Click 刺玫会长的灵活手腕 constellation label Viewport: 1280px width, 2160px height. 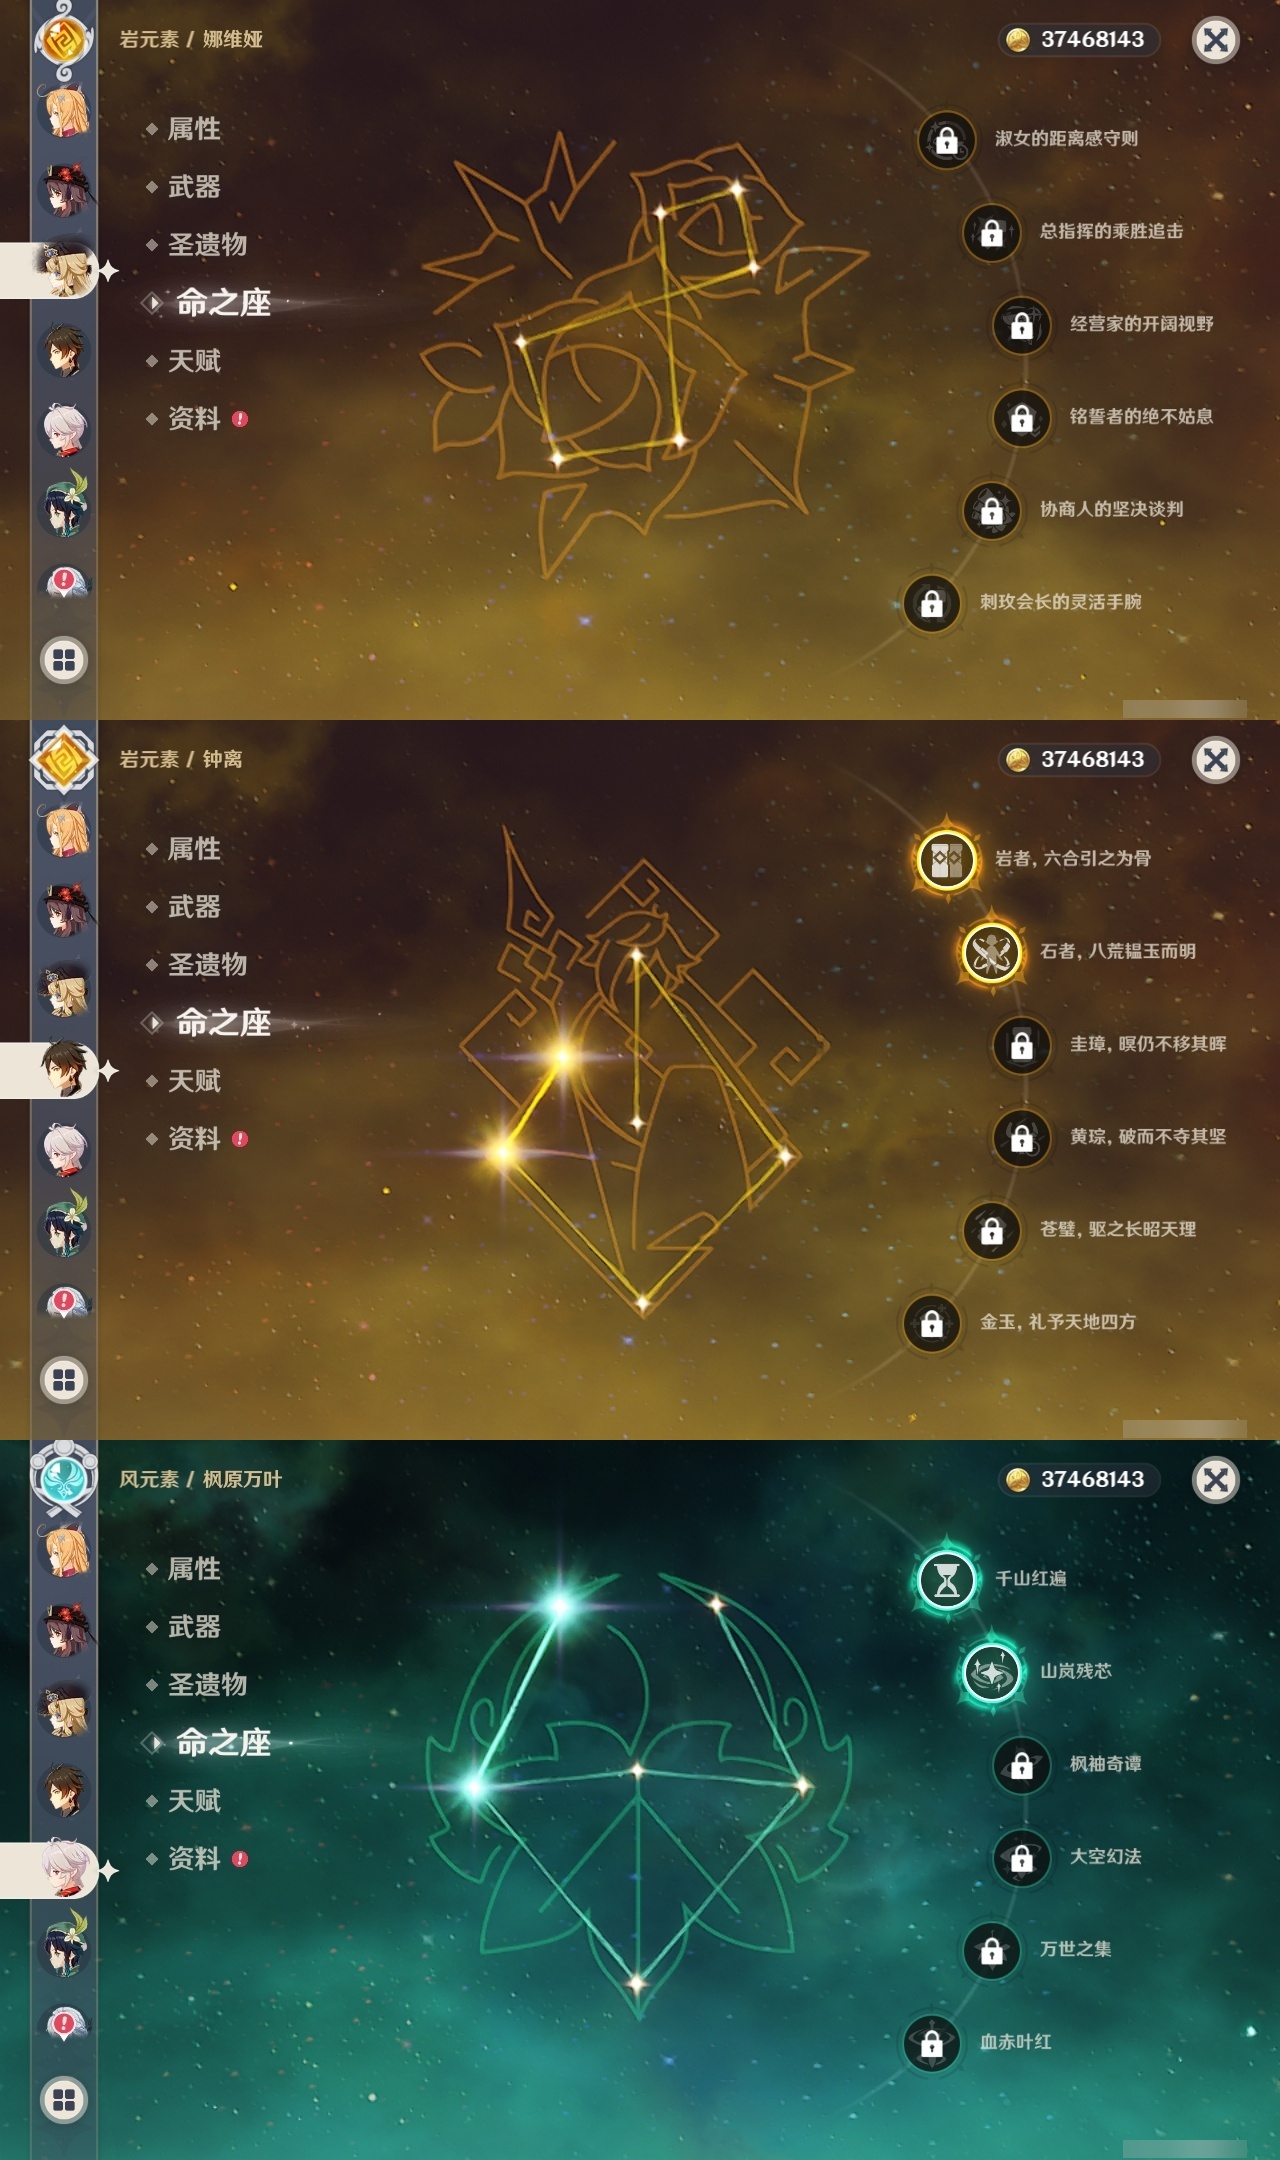click(1060, 602)
